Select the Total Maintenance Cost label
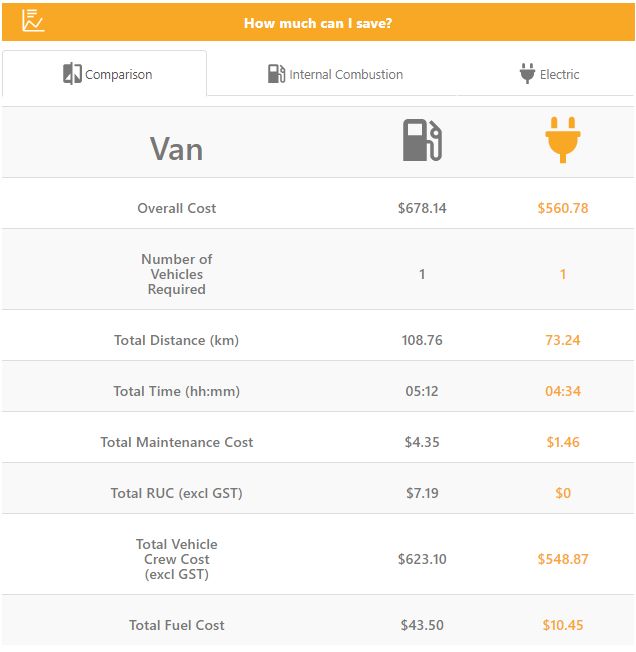636x652 pixels. tap(177, 442)
